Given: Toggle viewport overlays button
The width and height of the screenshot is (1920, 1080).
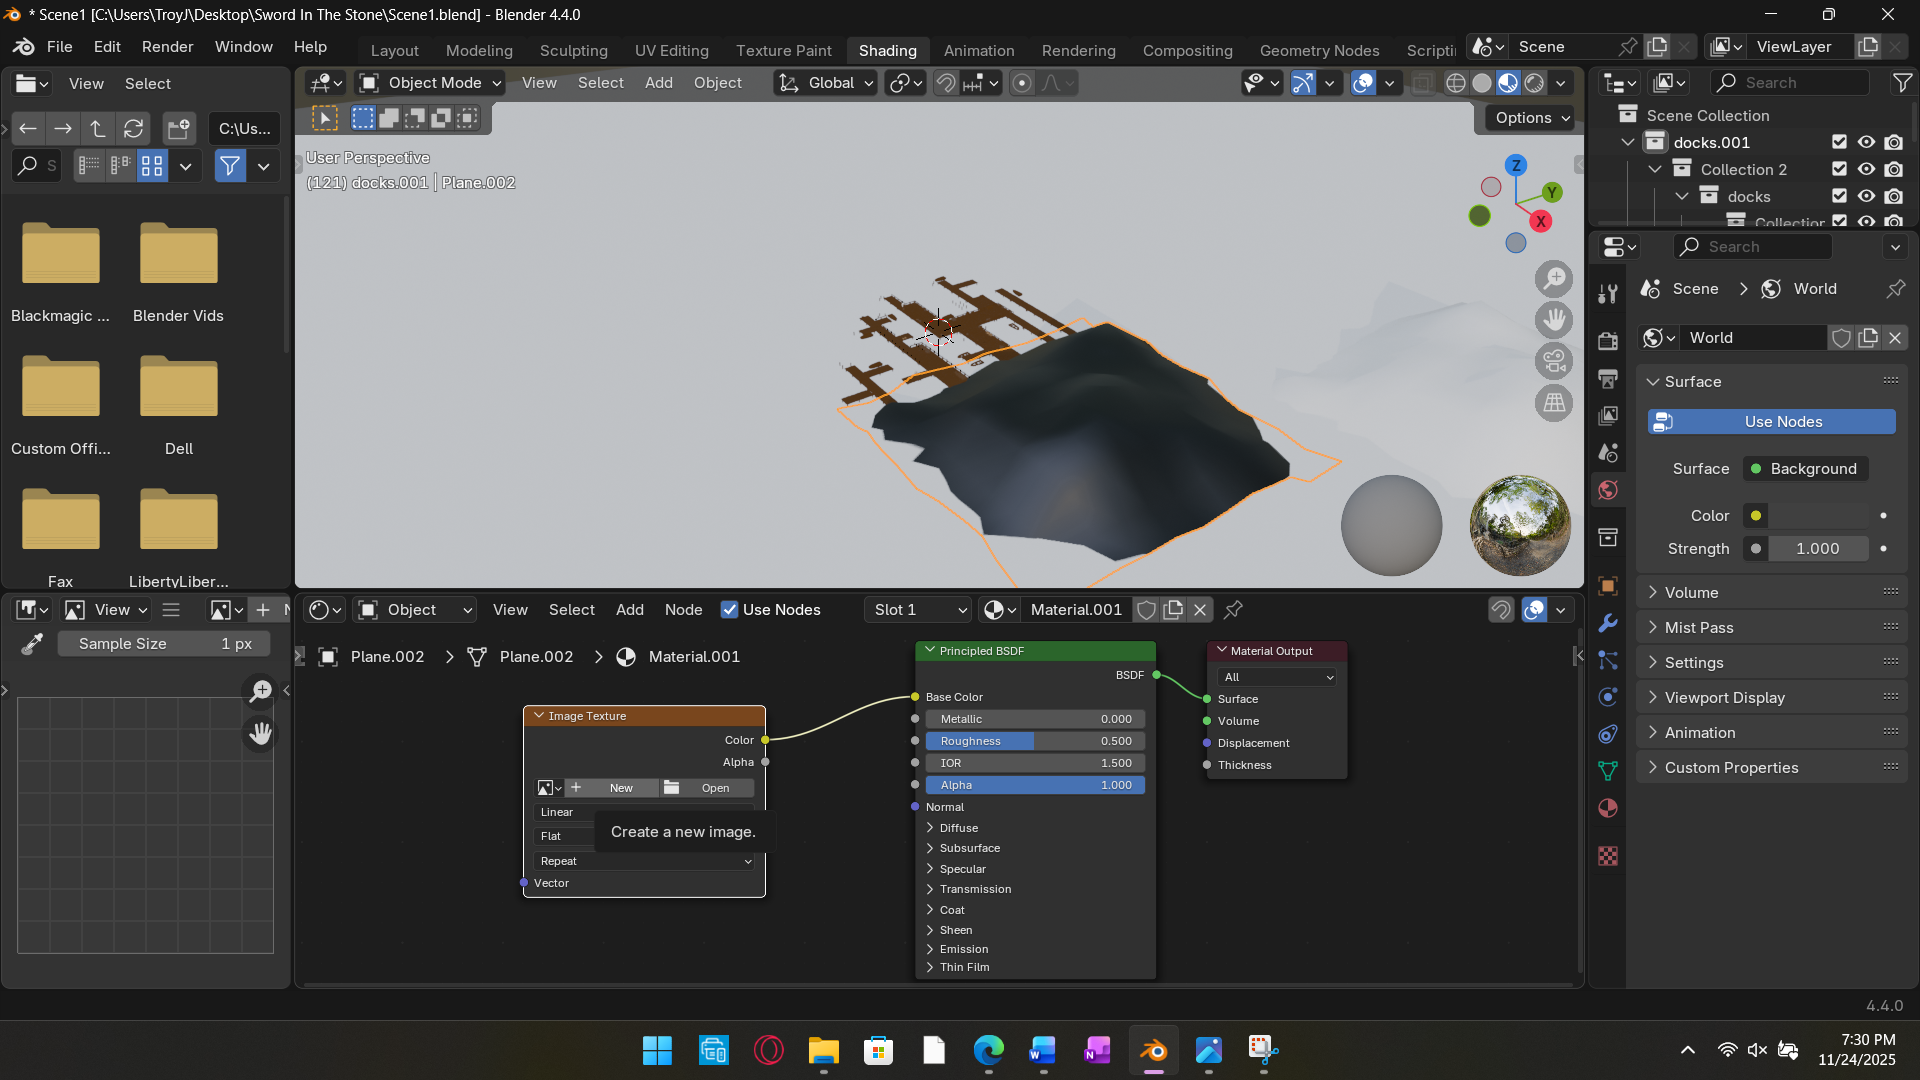Looking at the screenshot, I should coord(1363,83).
